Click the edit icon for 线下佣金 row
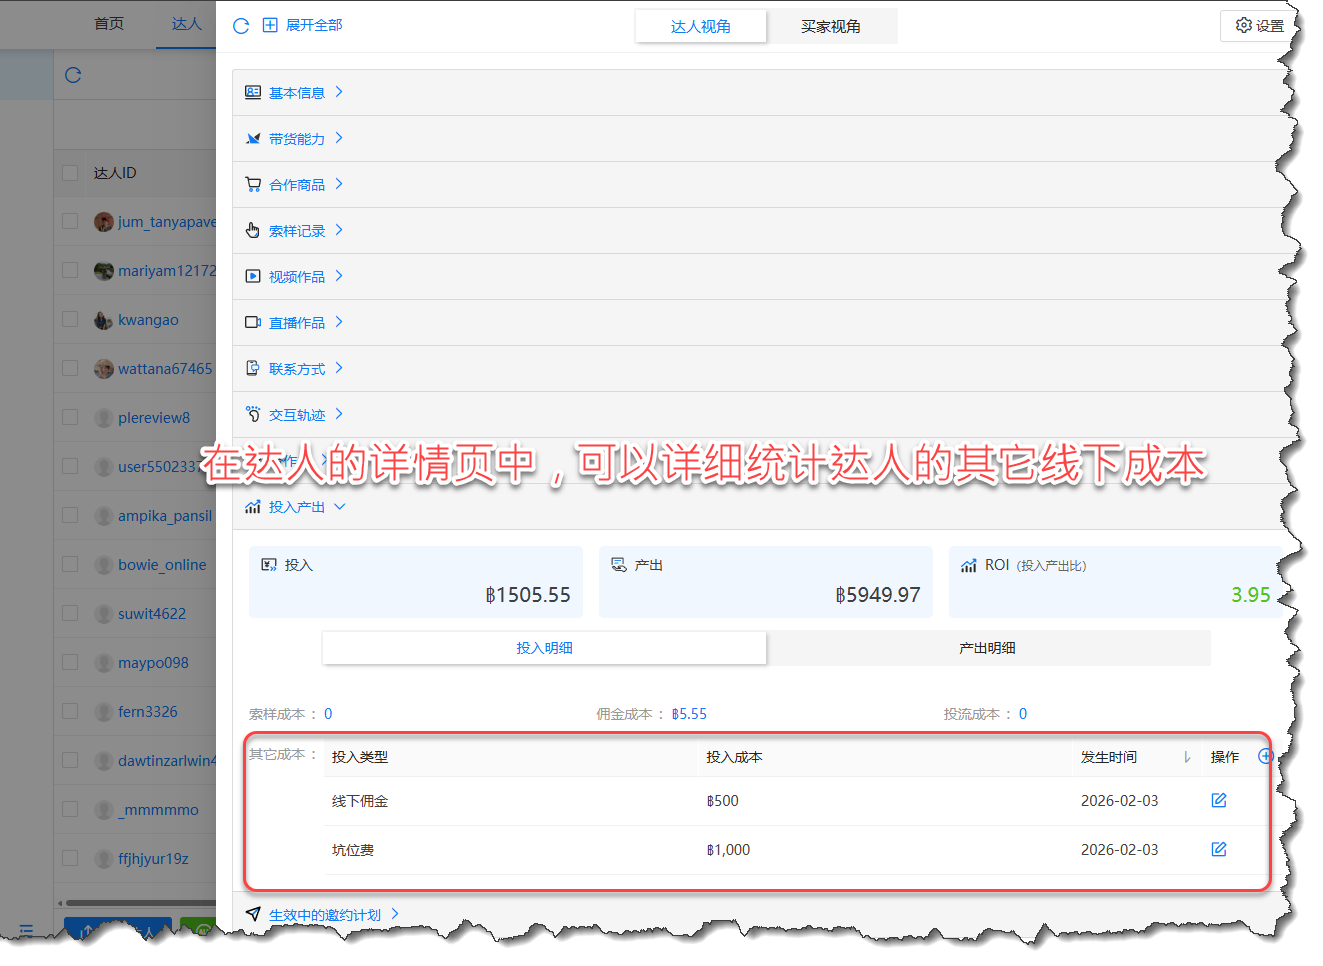Viewport: 1323px width, 966px height. pos(1218,800)
